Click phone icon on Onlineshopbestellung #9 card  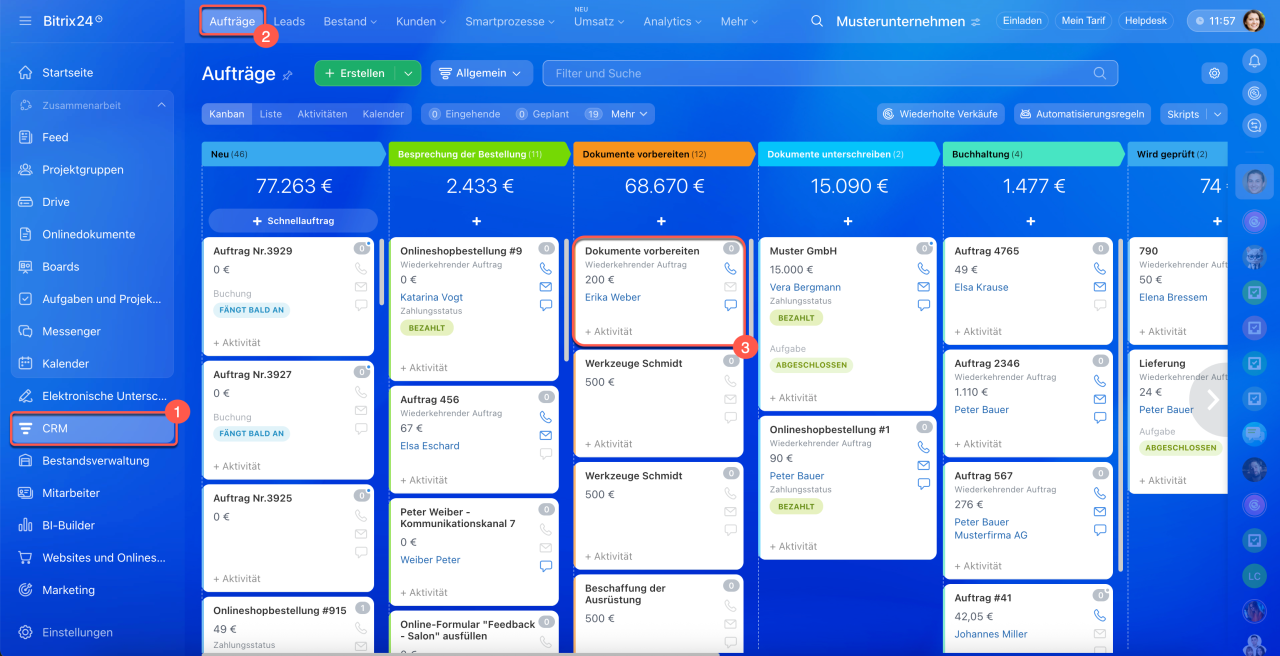click(x=545, y=269)
